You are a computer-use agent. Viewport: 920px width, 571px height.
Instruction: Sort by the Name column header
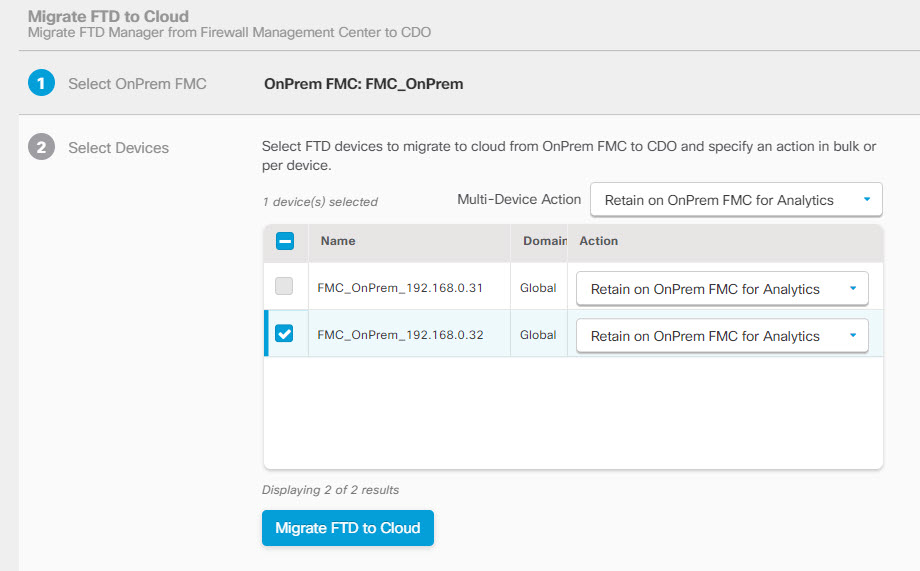point(338,241)
